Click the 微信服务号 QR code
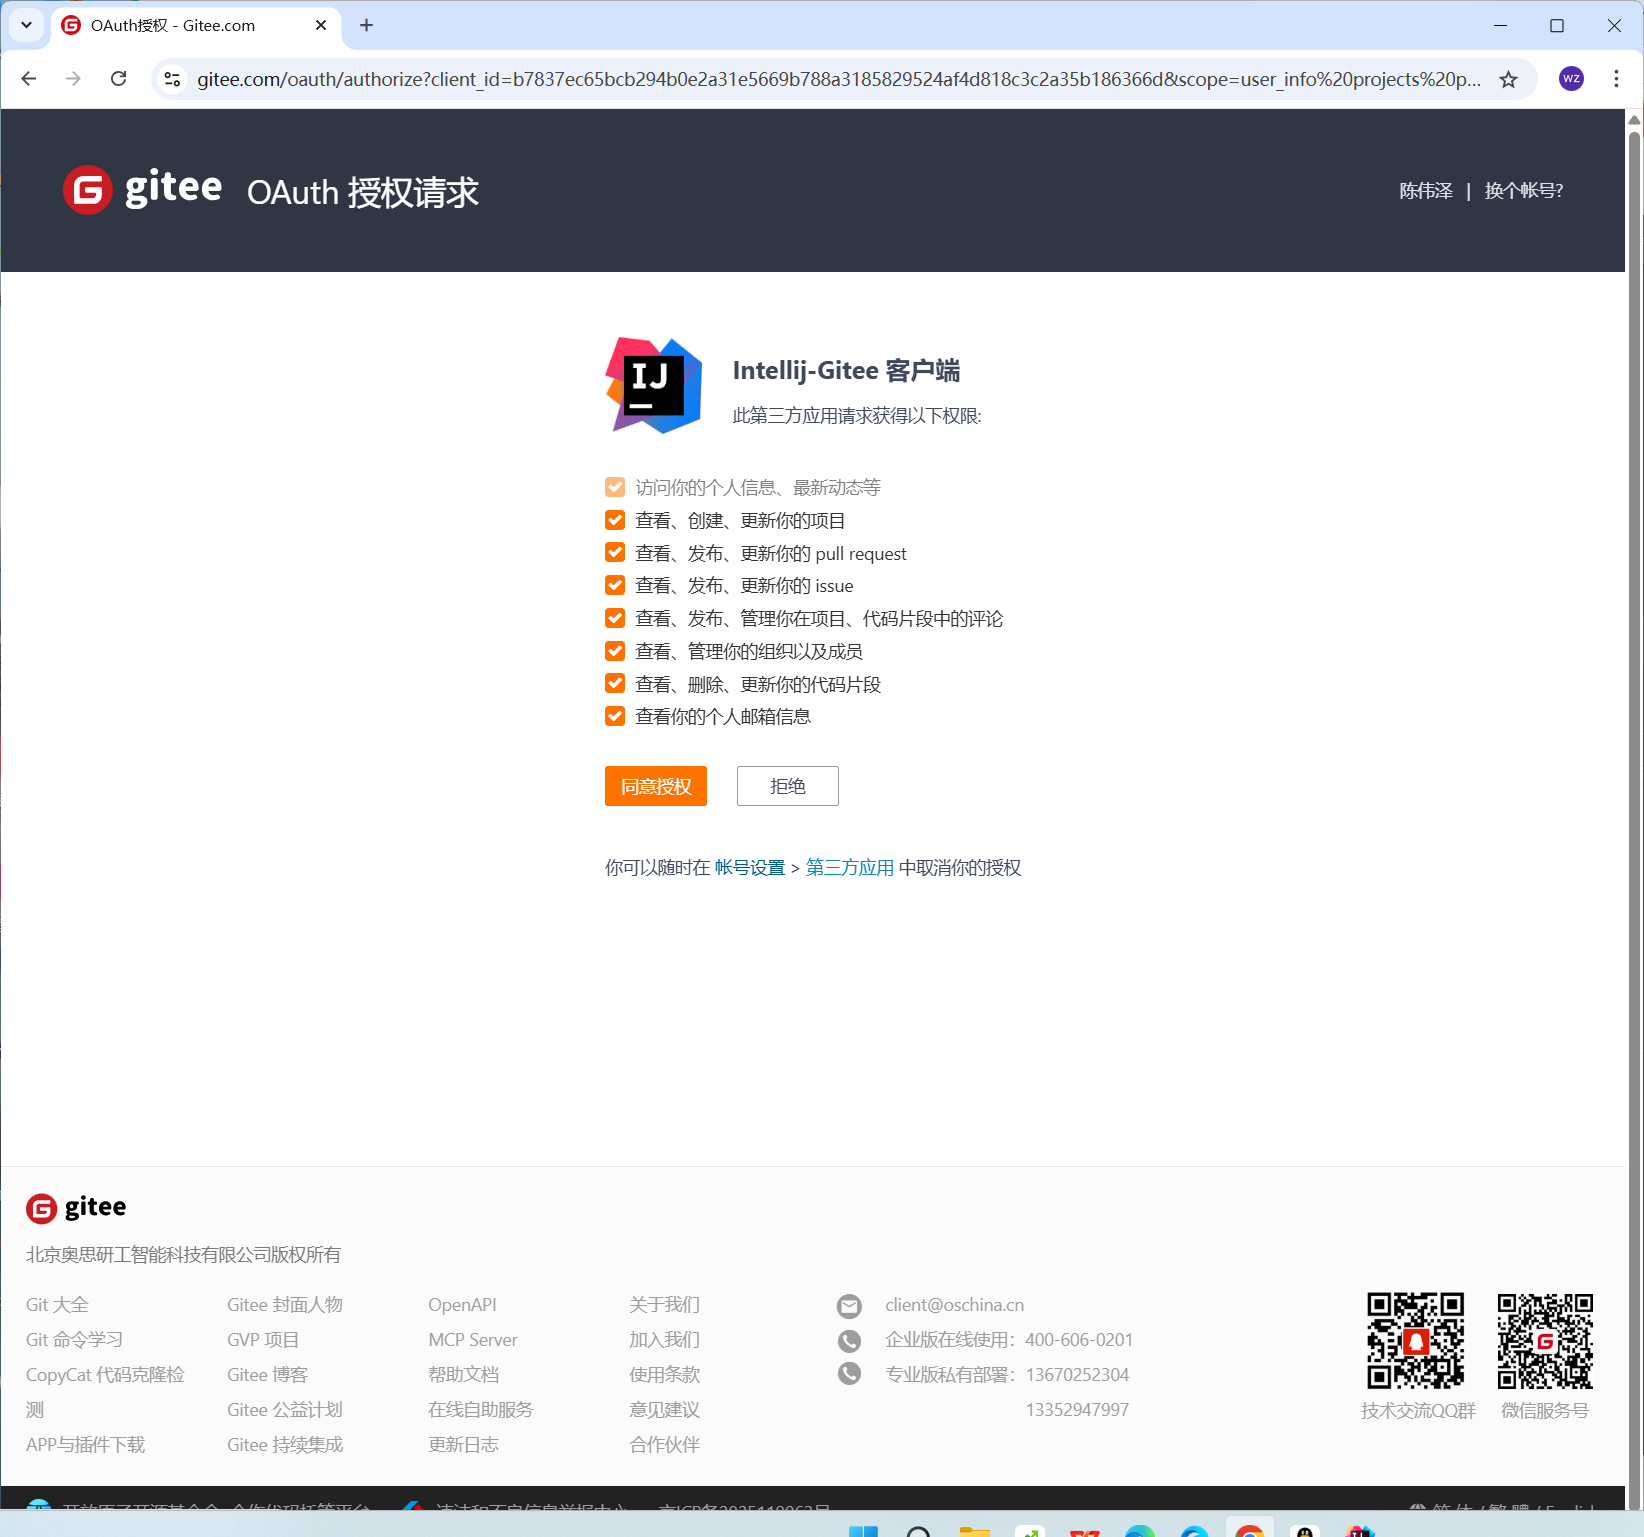This screenshot has height=1537, width=1644. tap(1545, 1341)
